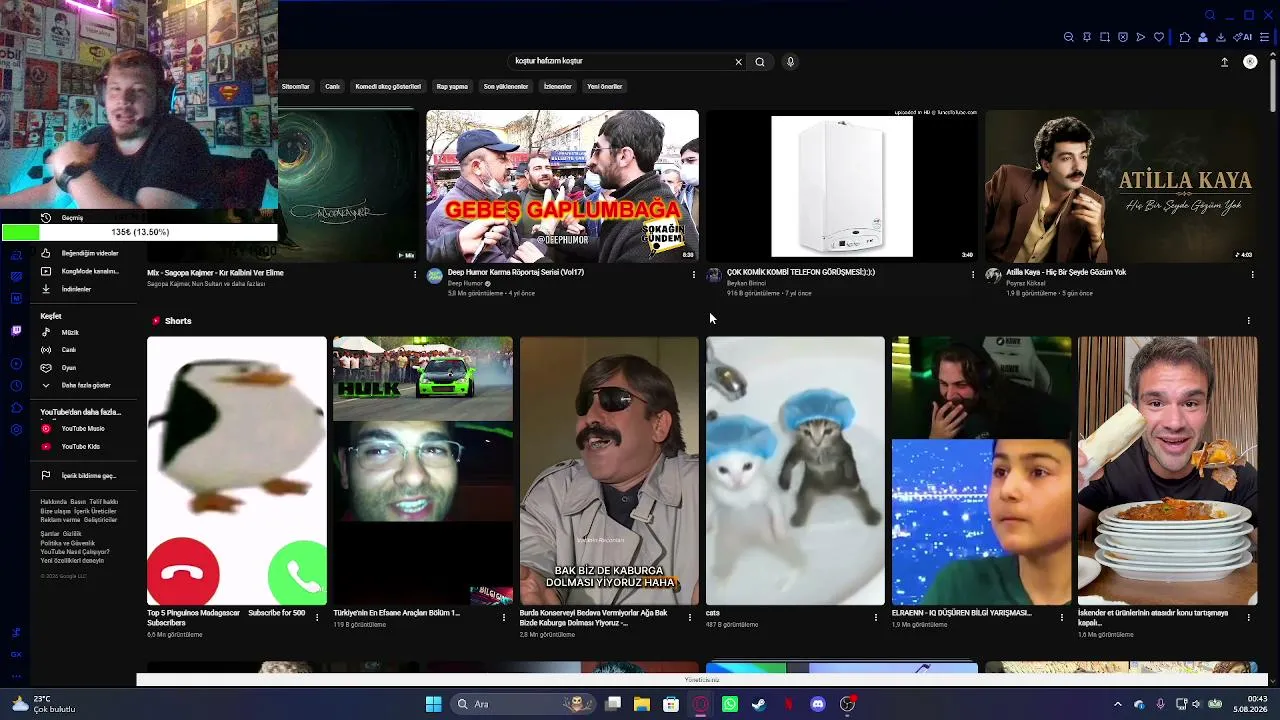1280x720 pixels.
Task: Click the heart bookmark icon in toolbar
Action: [1159, 38]
